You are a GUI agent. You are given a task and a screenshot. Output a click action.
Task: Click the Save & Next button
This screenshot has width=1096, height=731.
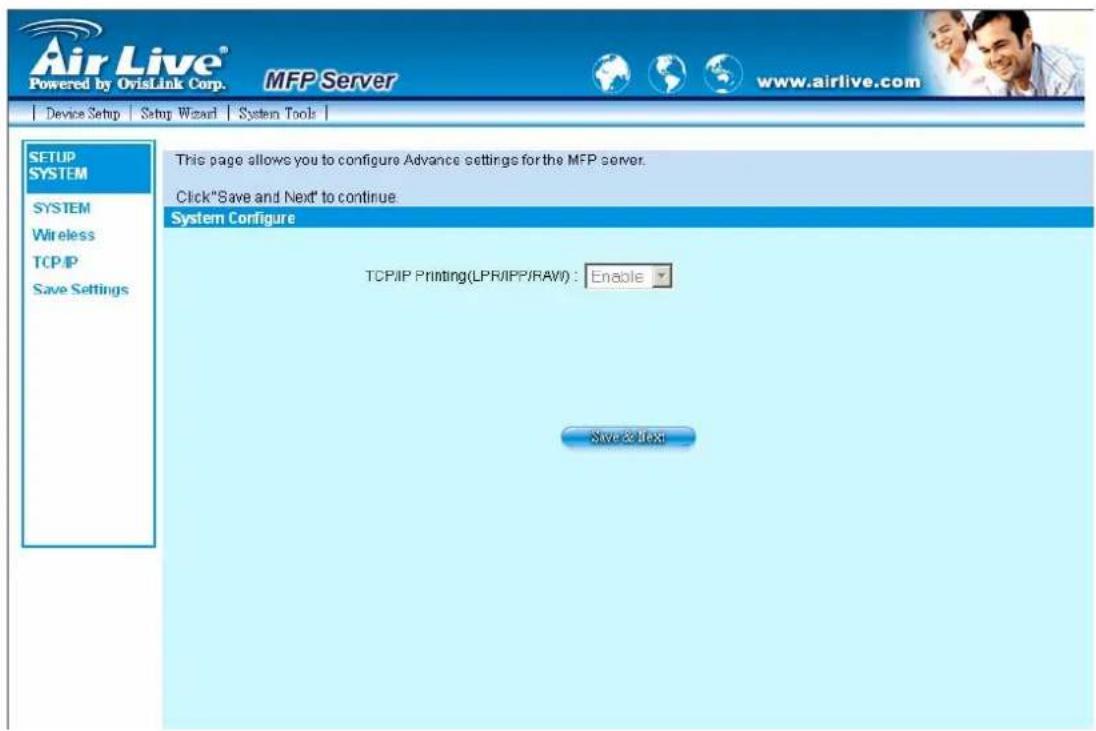628,437
